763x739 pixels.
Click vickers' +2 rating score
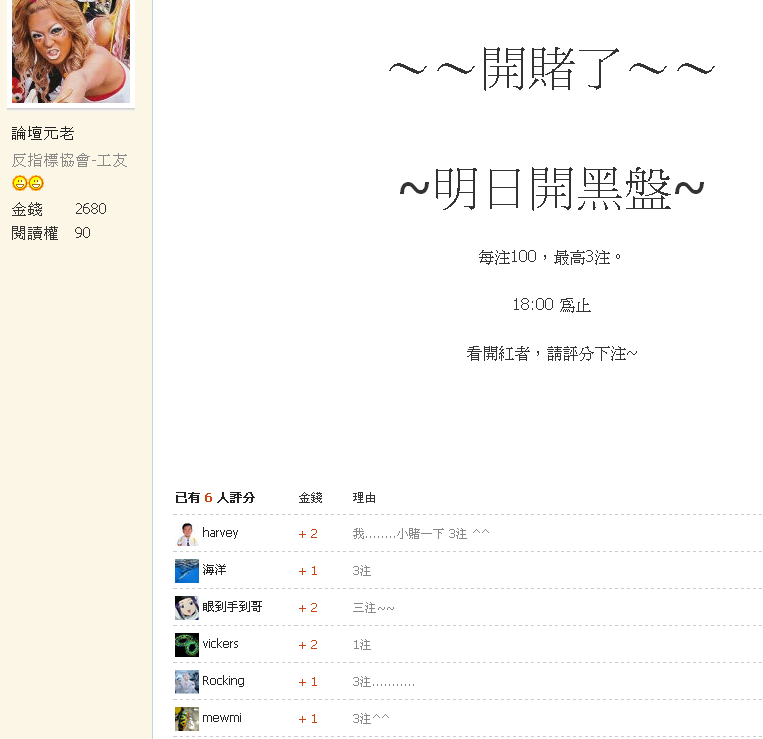[308, 645]
